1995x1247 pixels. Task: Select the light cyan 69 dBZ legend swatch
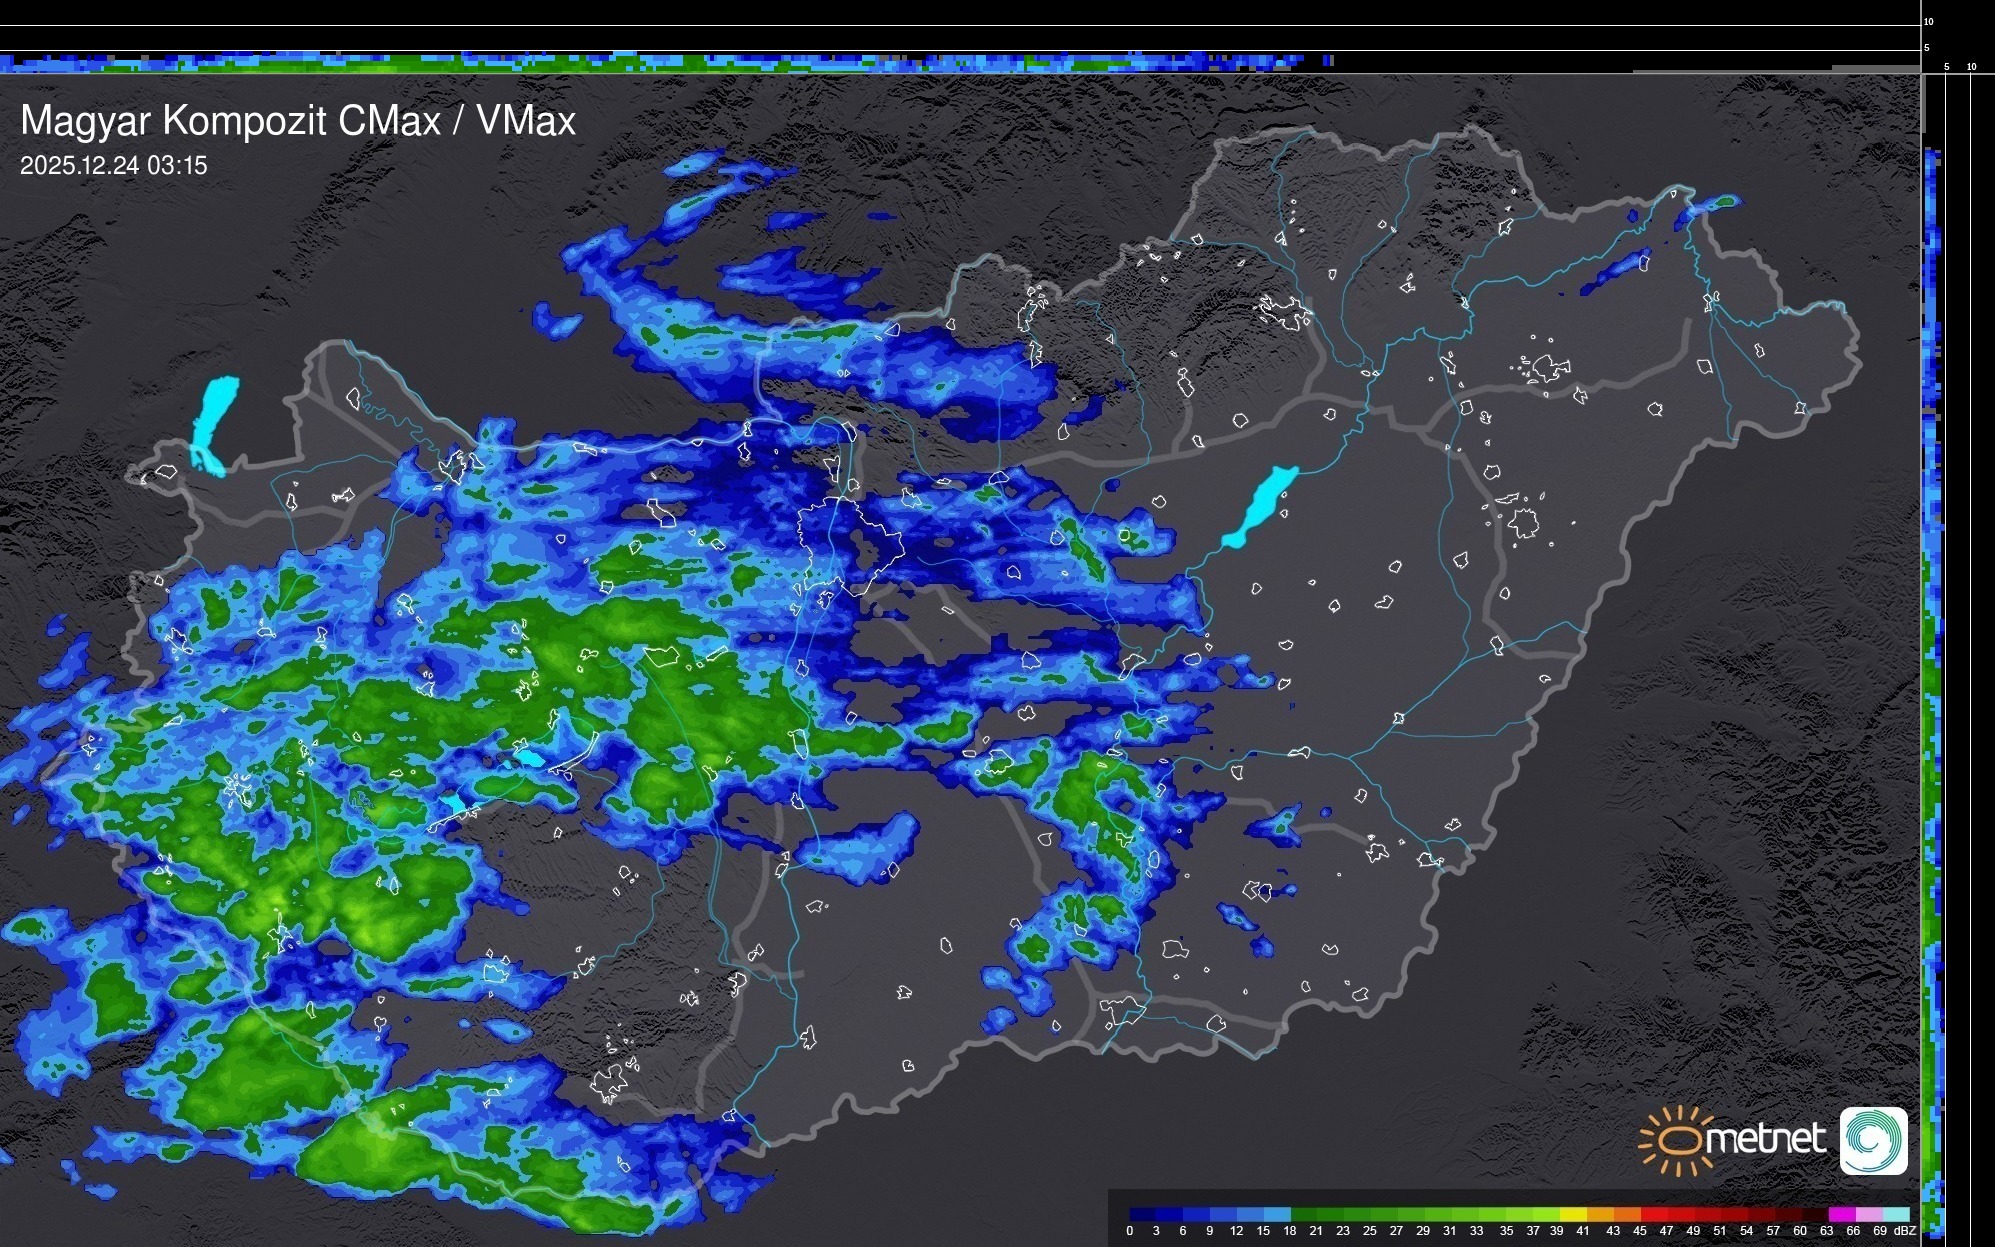(x=1896, y=1214)
